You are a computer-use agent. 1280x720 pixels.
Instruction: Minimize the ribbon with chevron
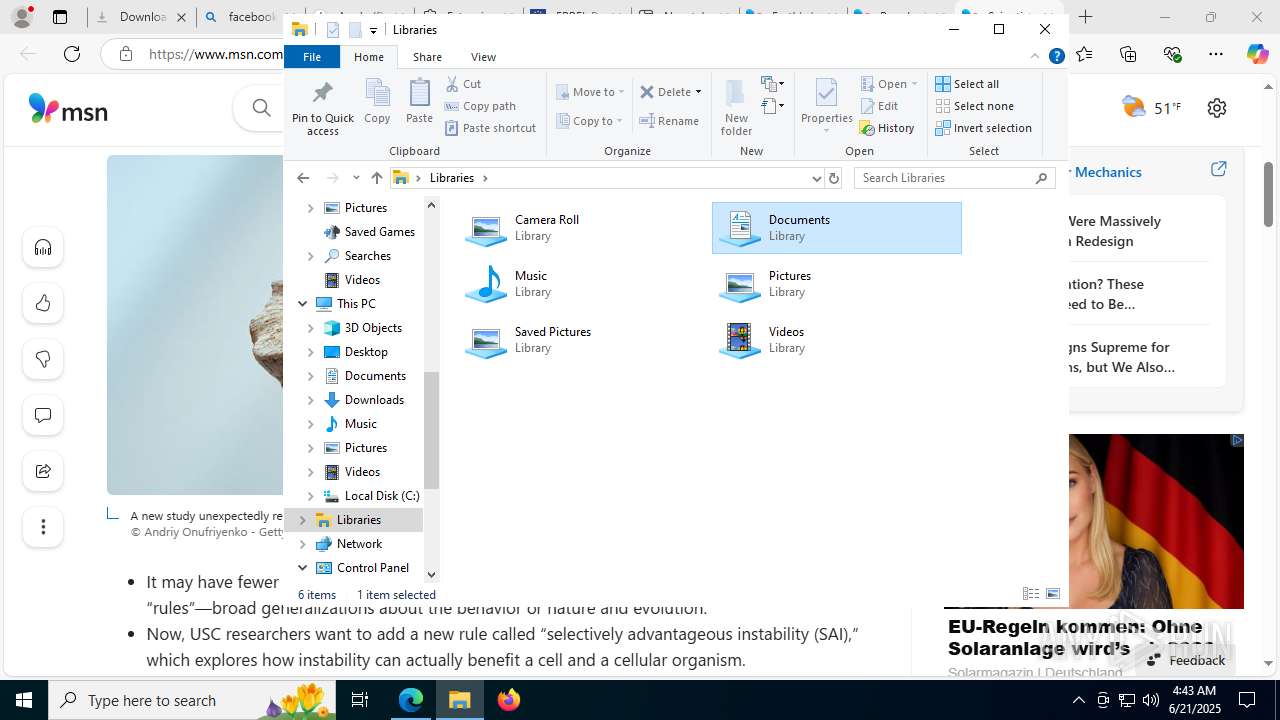click(x=1035, y=57)
